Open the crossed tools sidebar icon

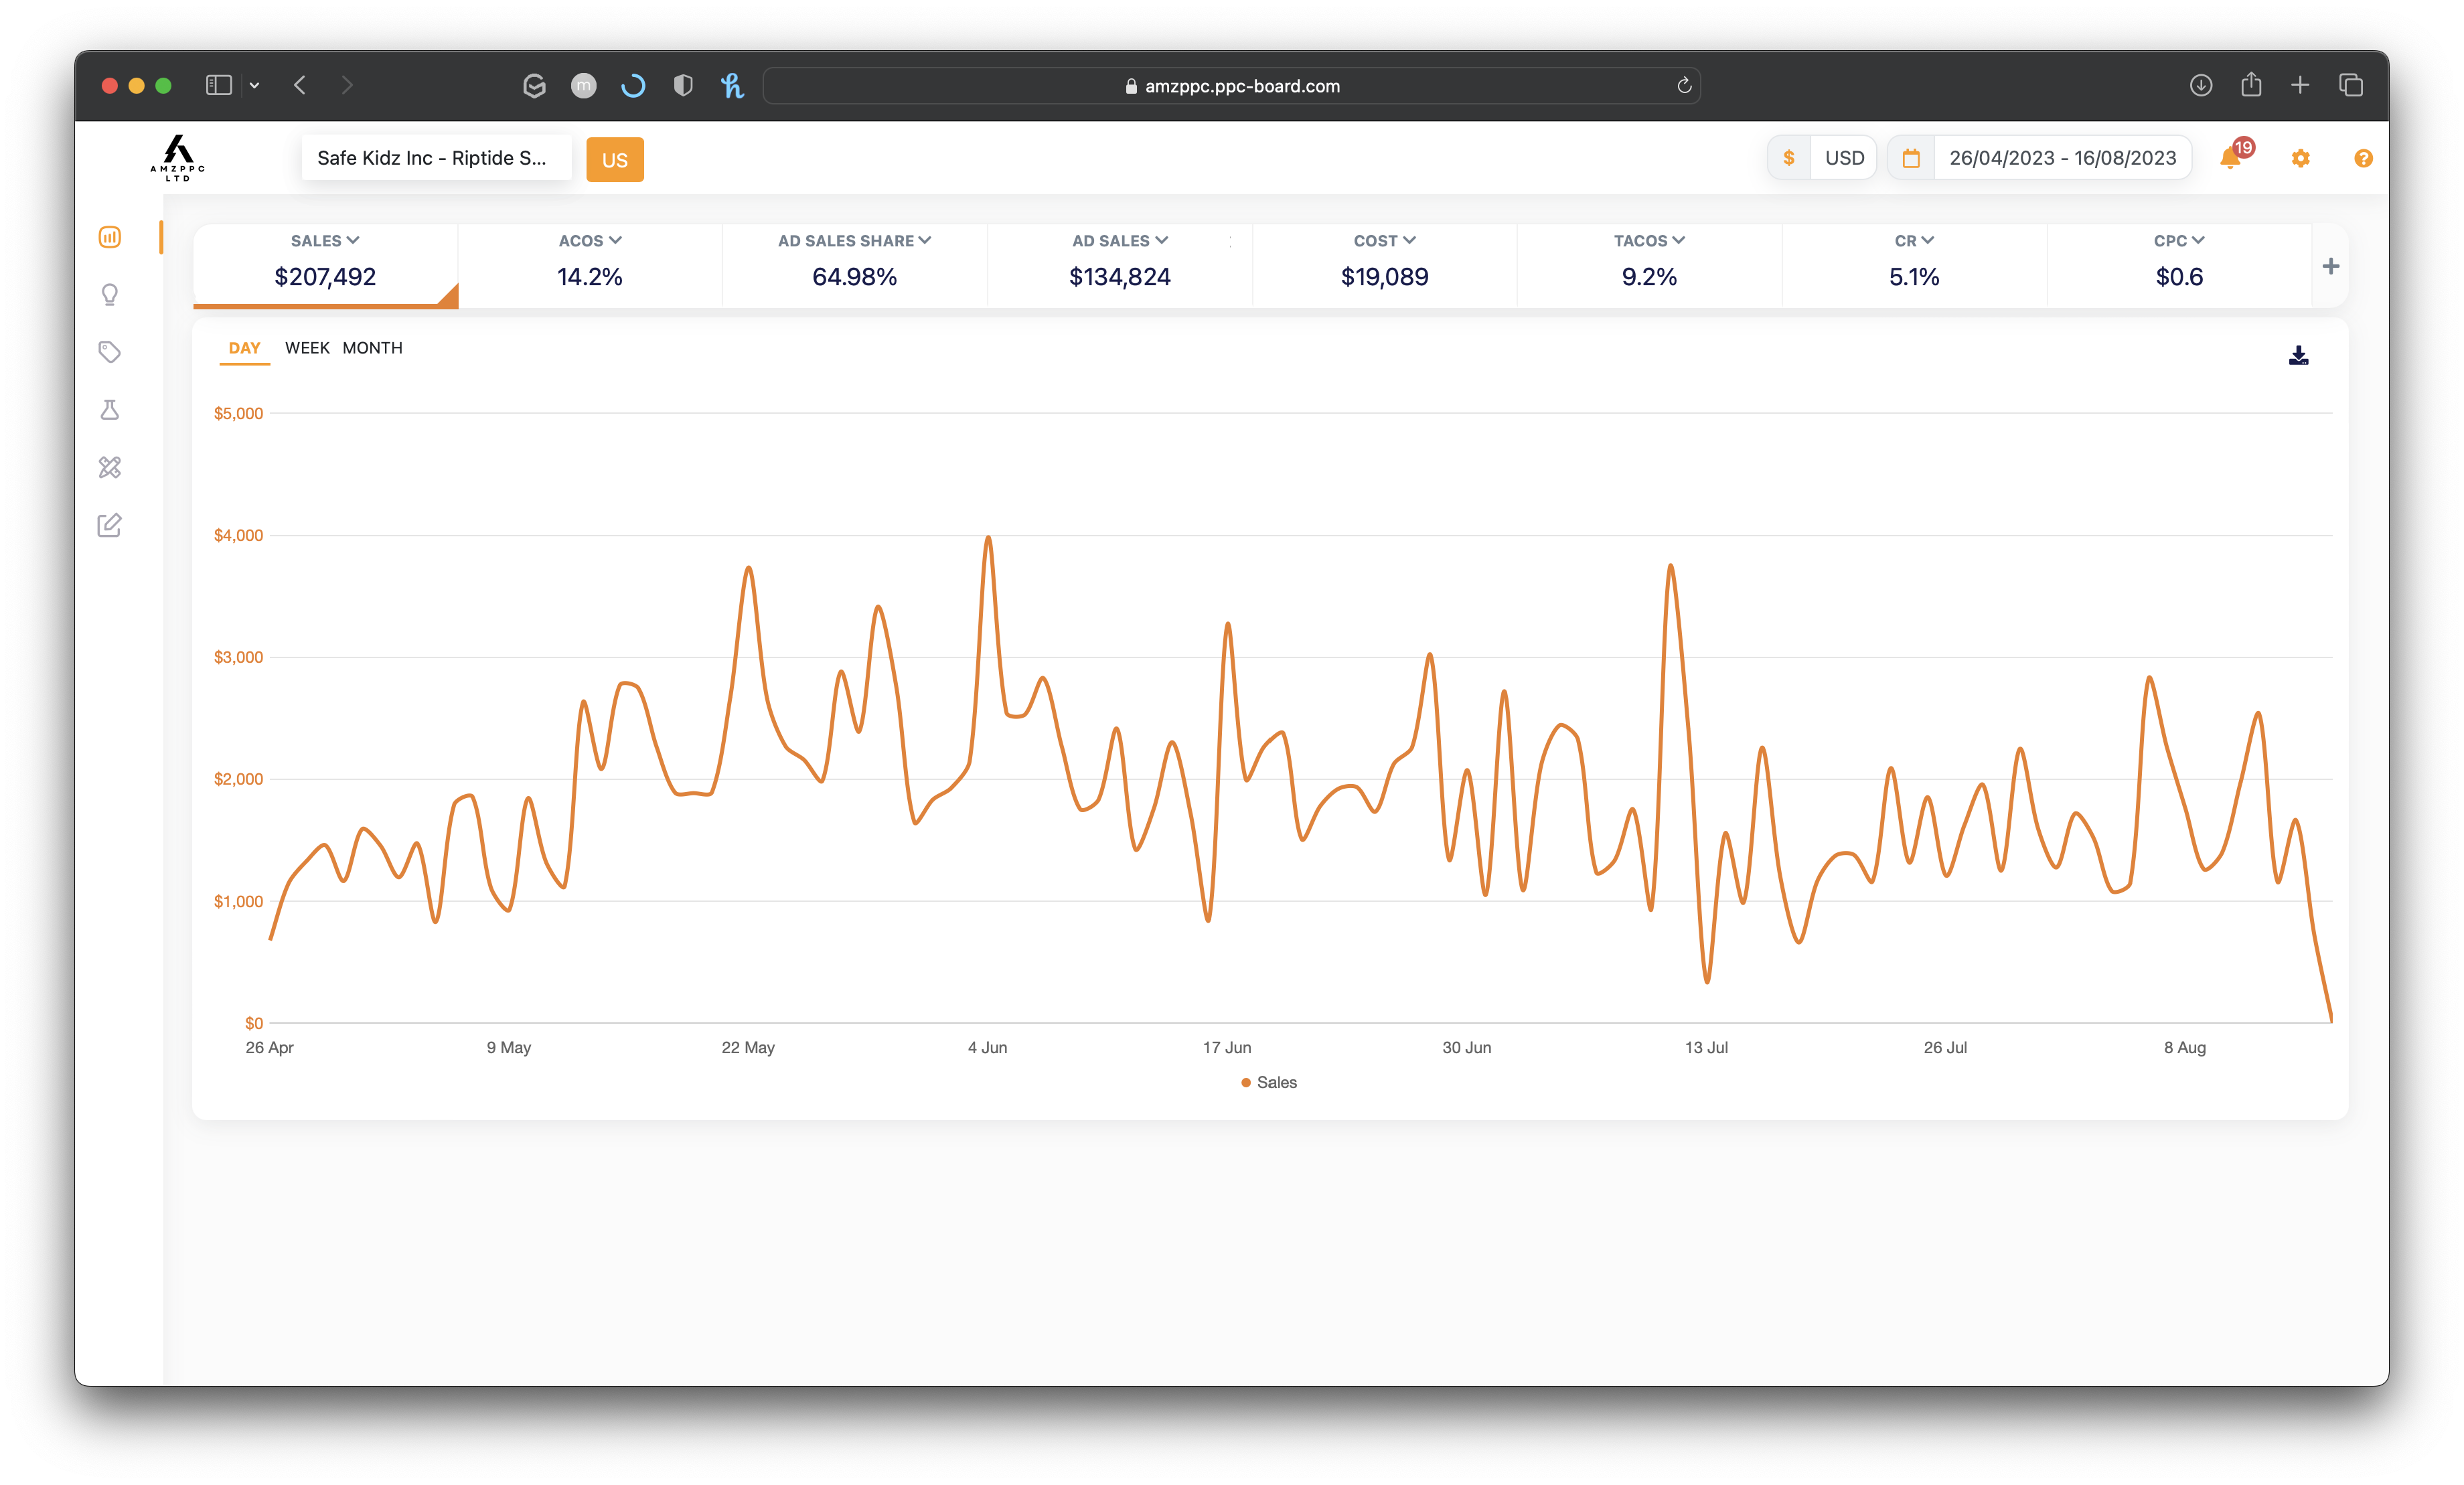coord(110,467)
